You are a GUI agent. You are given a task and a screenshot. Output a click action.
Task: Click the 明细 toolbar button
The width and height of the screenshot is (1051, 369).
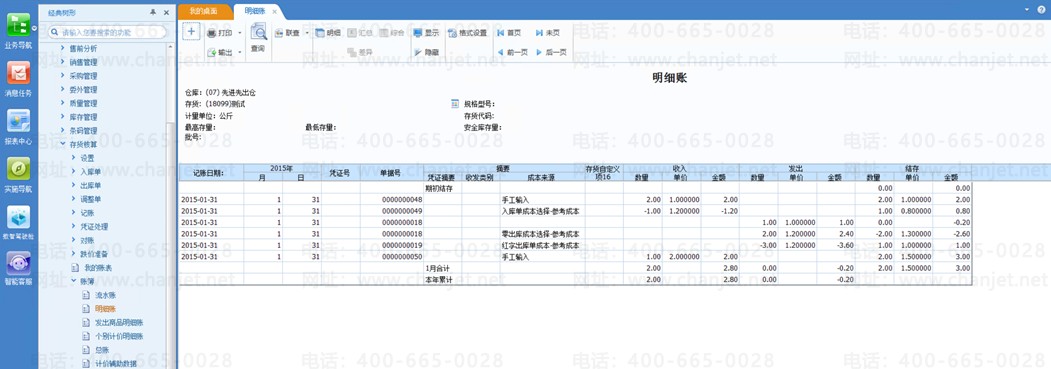(x=327, y=33)
